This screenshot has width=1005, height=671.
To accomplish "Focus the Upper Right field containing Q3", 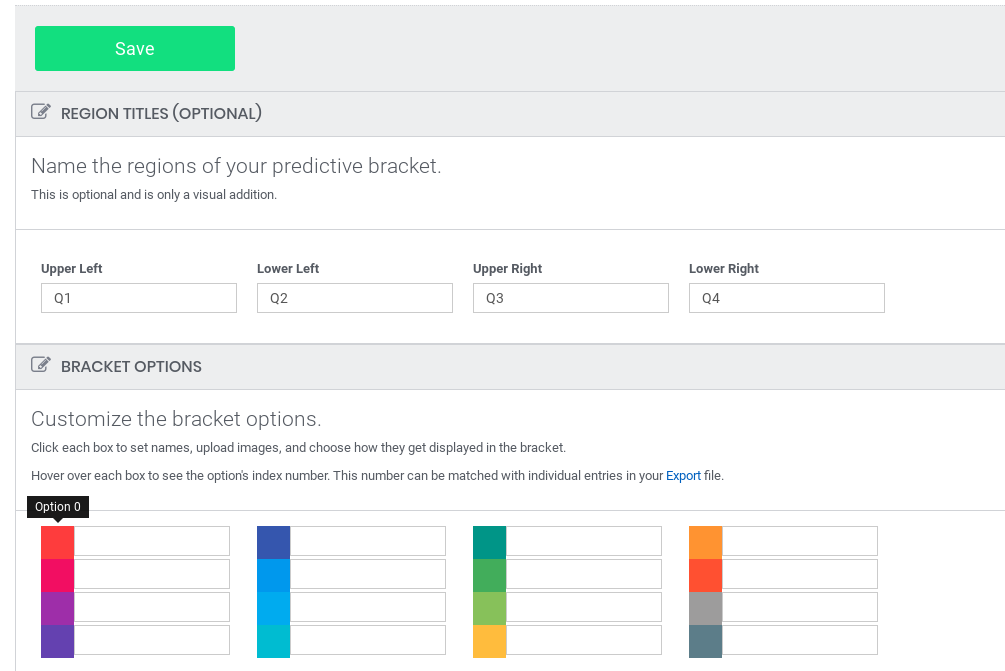I will point(571,298).
